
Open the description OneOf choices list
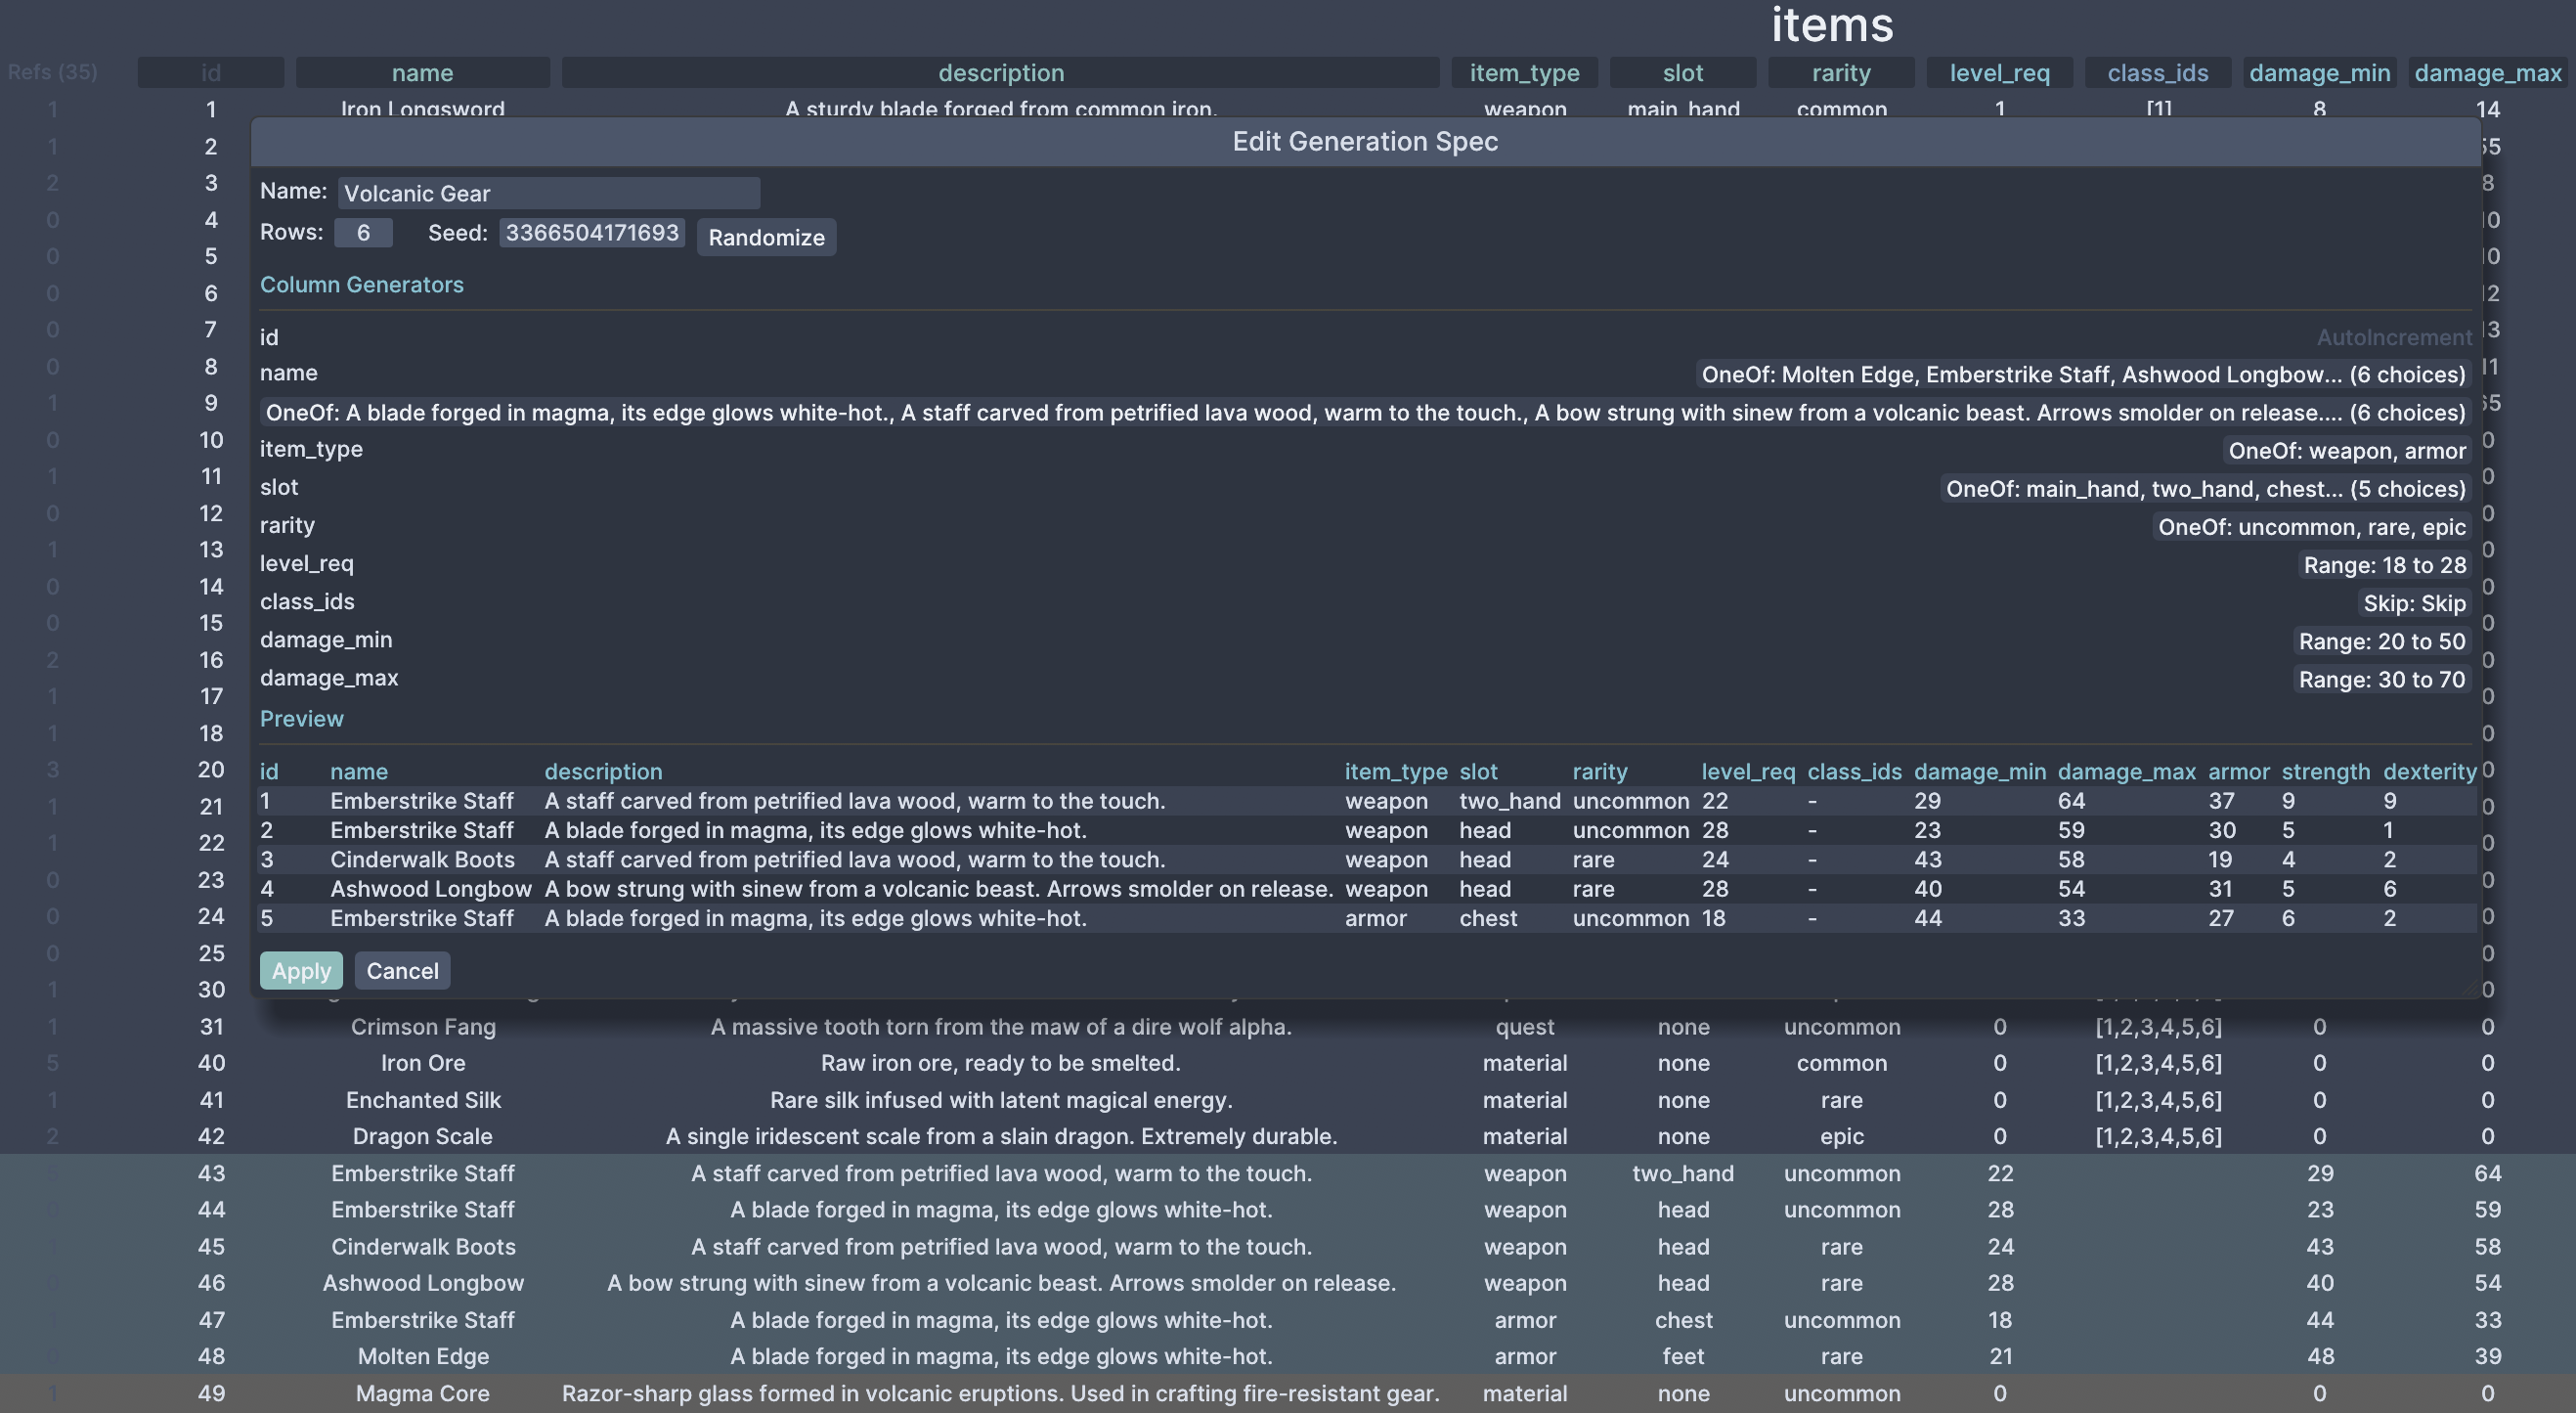point(1364,412)
